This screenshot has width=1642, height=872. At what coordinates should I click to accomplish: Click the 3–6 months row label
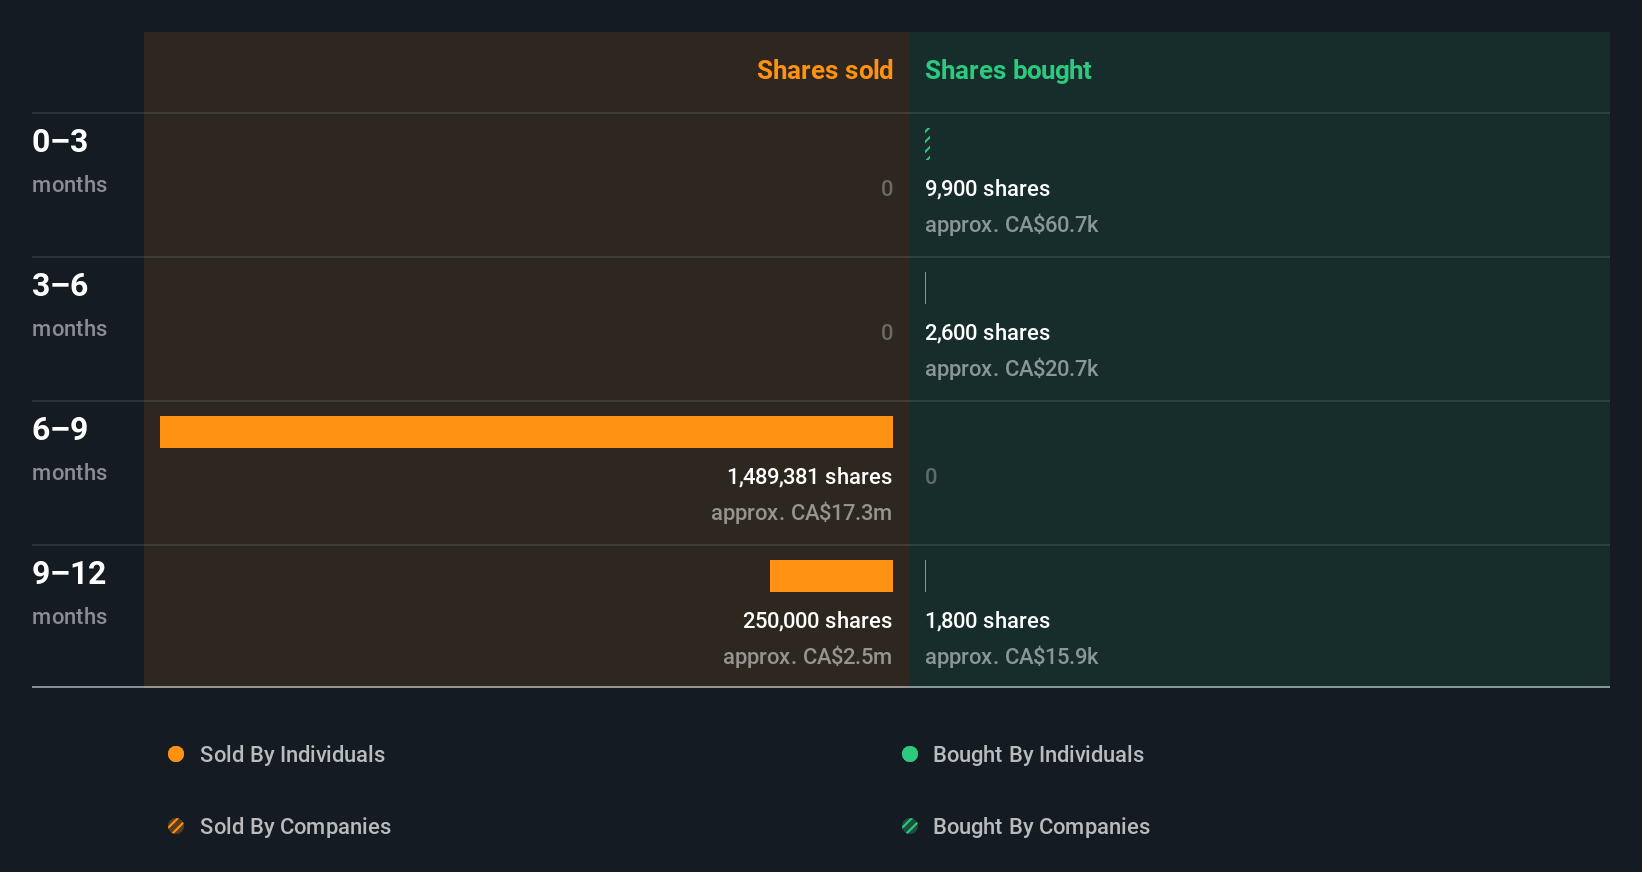point(69,304)
